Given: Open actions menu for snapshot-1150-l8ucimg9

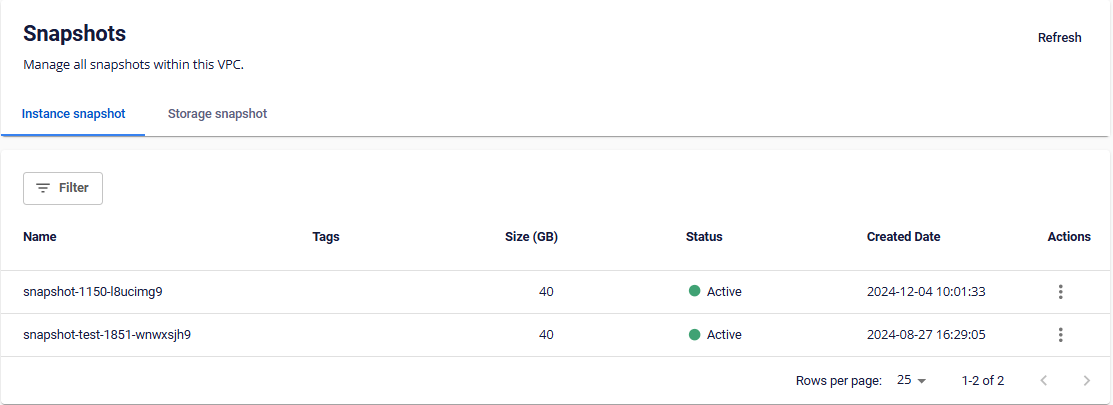Looking at the screenshot, I should click(1060, 292).
